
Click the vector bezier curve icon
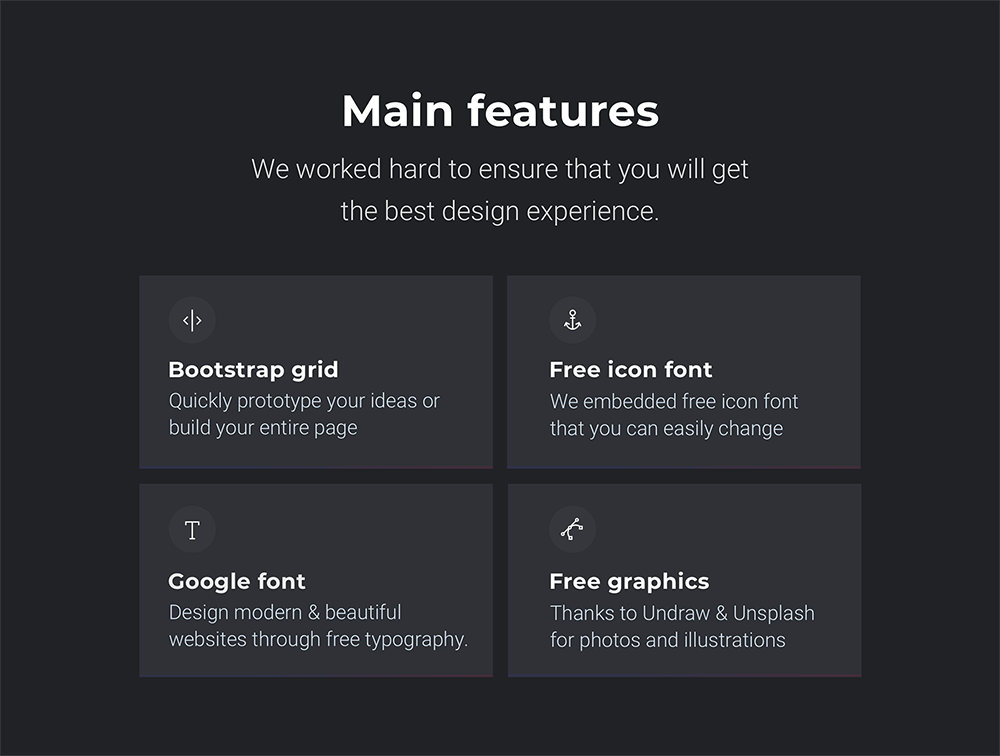click(x=572, y=530)
